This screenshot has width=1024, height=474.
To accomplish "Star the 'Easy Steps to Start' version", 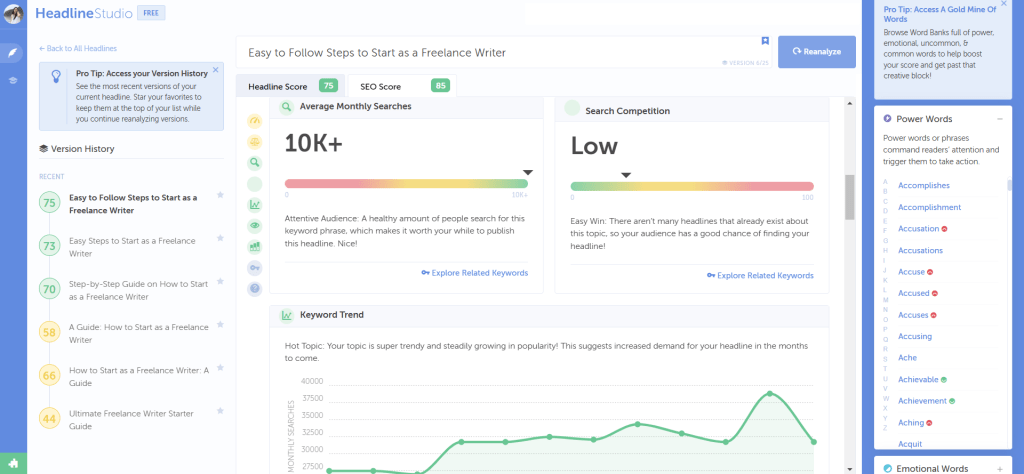I will click(220, 239).
